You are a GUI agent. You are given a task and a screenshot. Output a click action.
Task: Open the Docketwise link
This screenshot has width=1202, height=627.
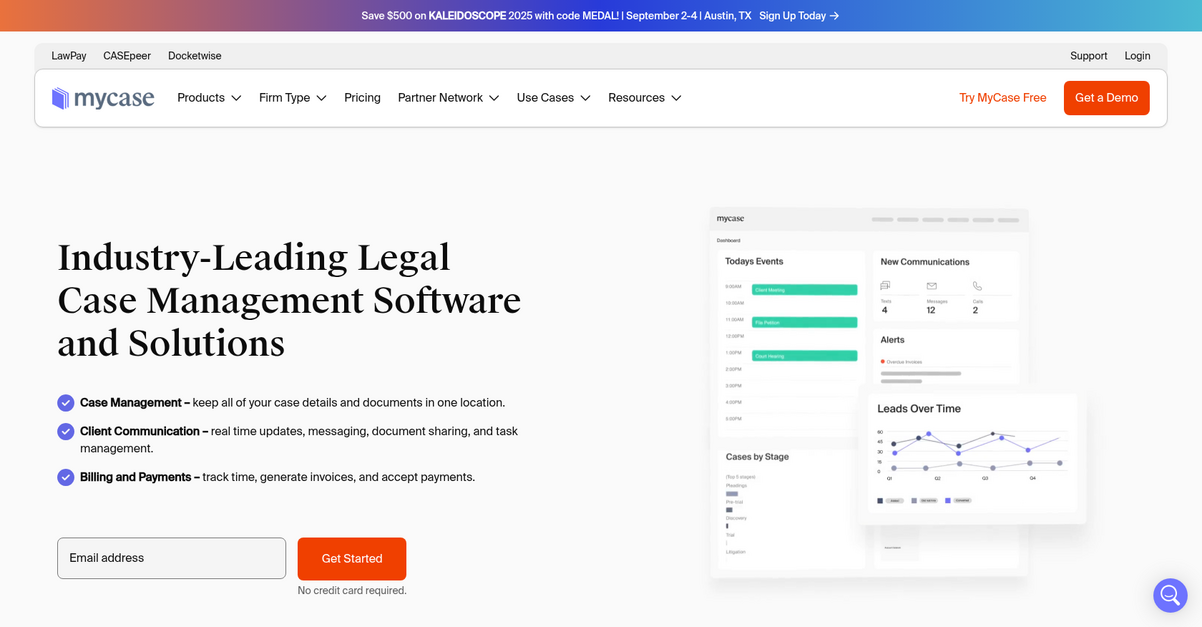[195, 56]
